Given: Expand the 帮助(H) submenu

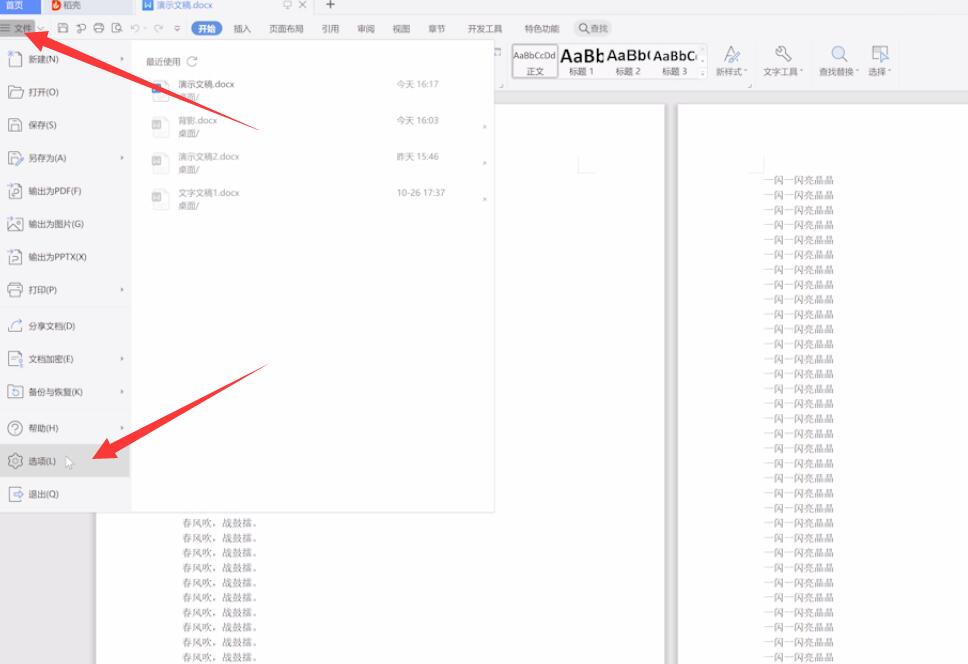Looking at the screenshot, I should click(65, 428).
